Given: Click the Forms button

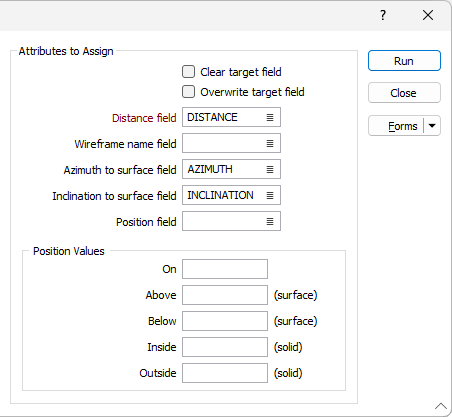Looking at the screenshot, I should click(x=396, y=126).
